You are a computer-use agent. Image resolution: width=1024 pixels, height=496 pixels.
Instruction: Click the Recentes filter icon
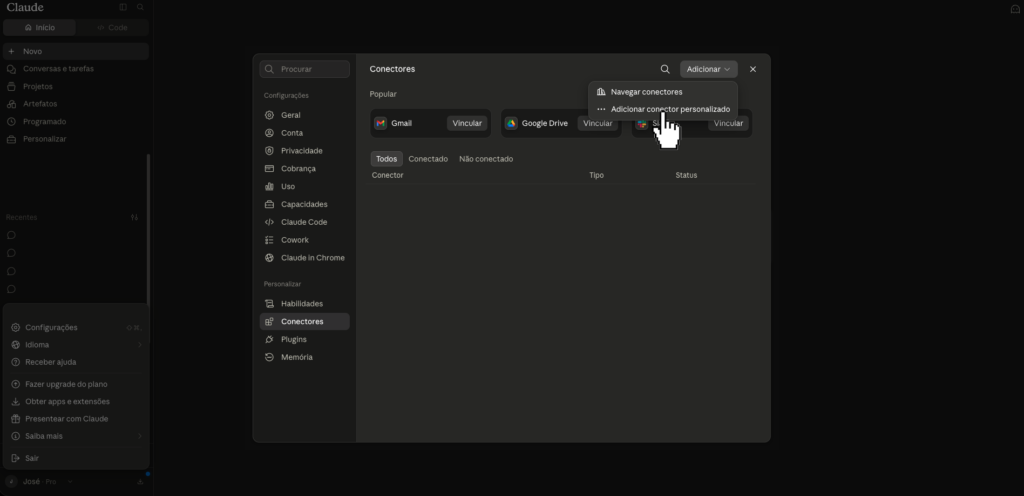pos(135,217)
